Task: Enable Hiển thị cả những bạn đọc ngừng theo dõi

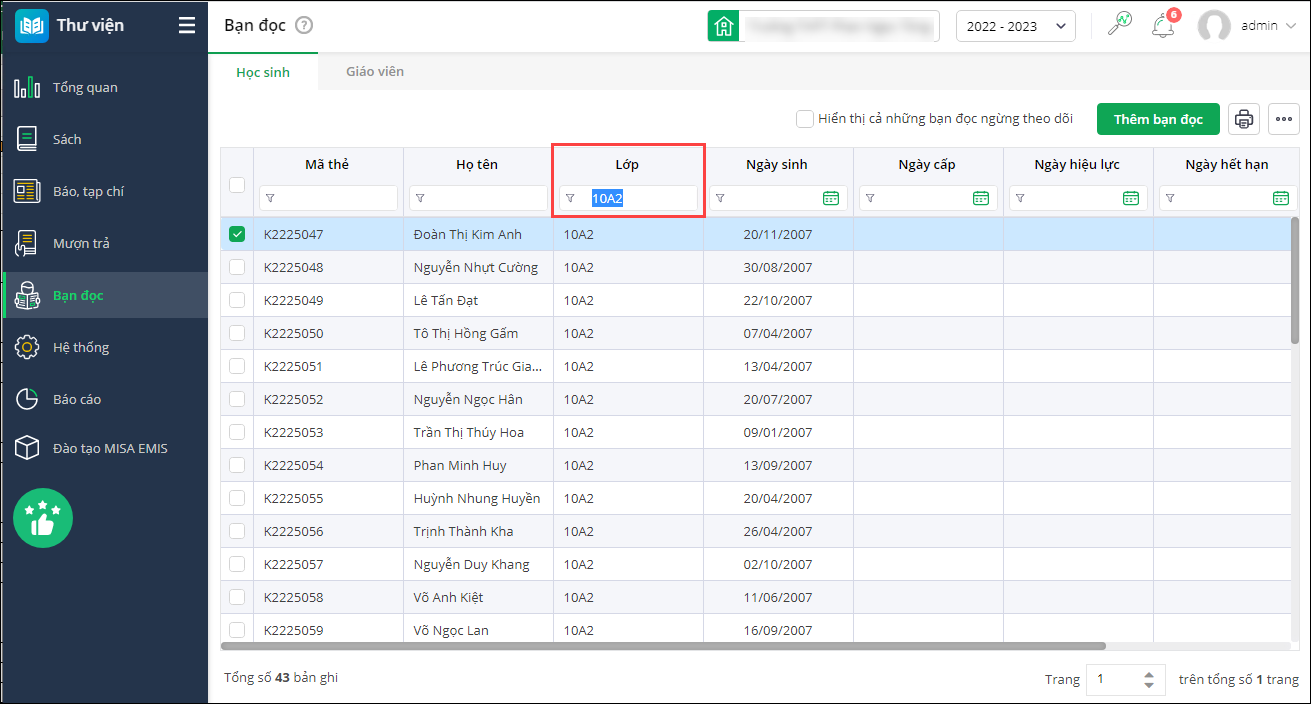Action: click(x=804, y=119)
